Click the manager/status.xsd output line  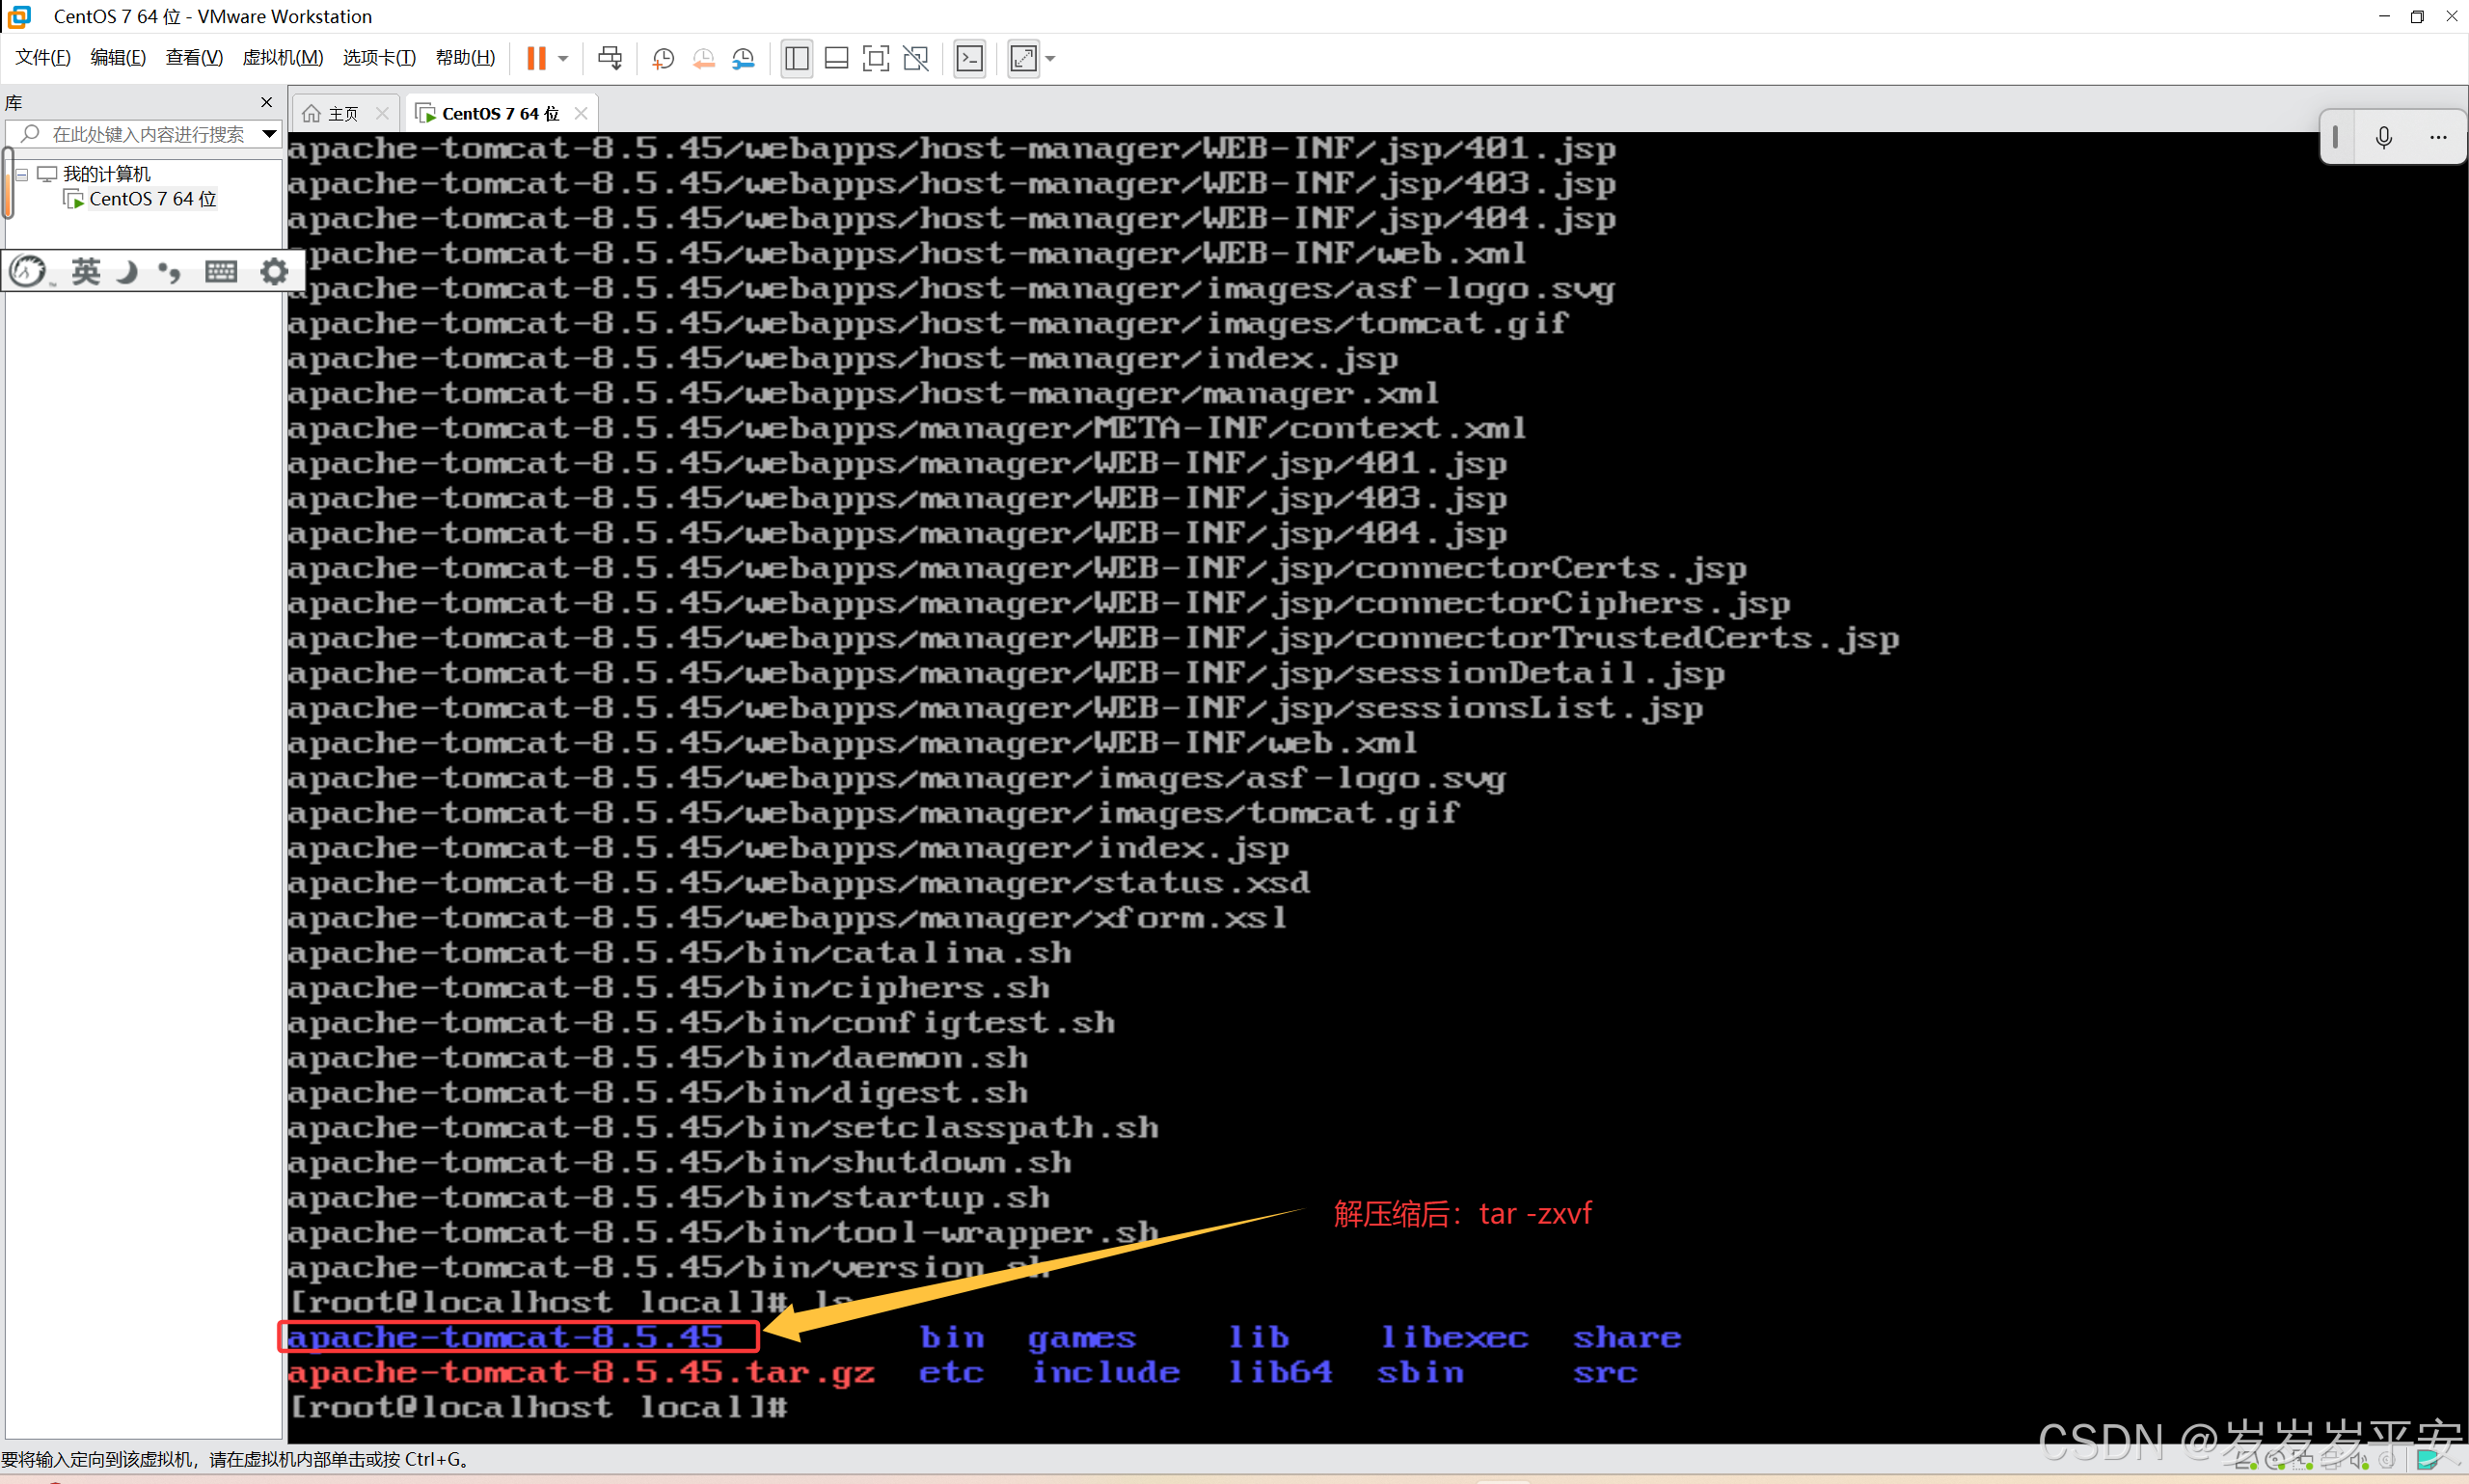[799, 882]
